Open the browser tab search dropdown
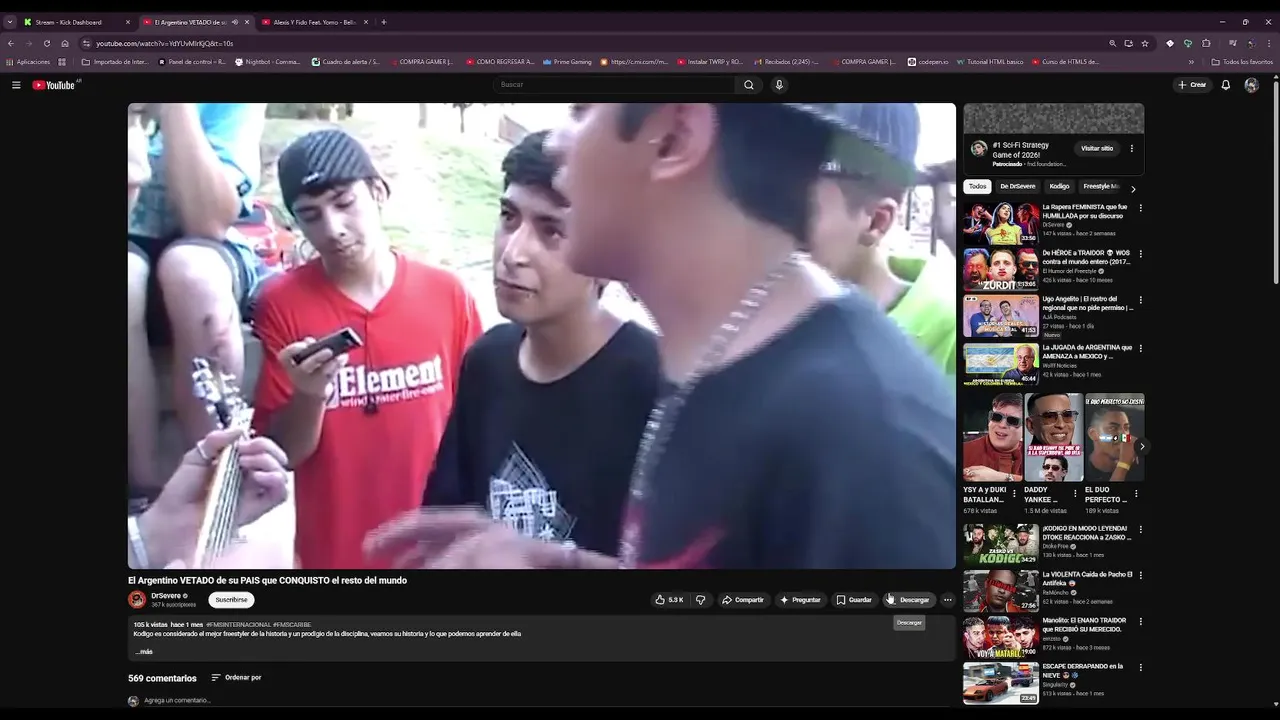The image size is (1280, 720). click(x=10, y=22)
